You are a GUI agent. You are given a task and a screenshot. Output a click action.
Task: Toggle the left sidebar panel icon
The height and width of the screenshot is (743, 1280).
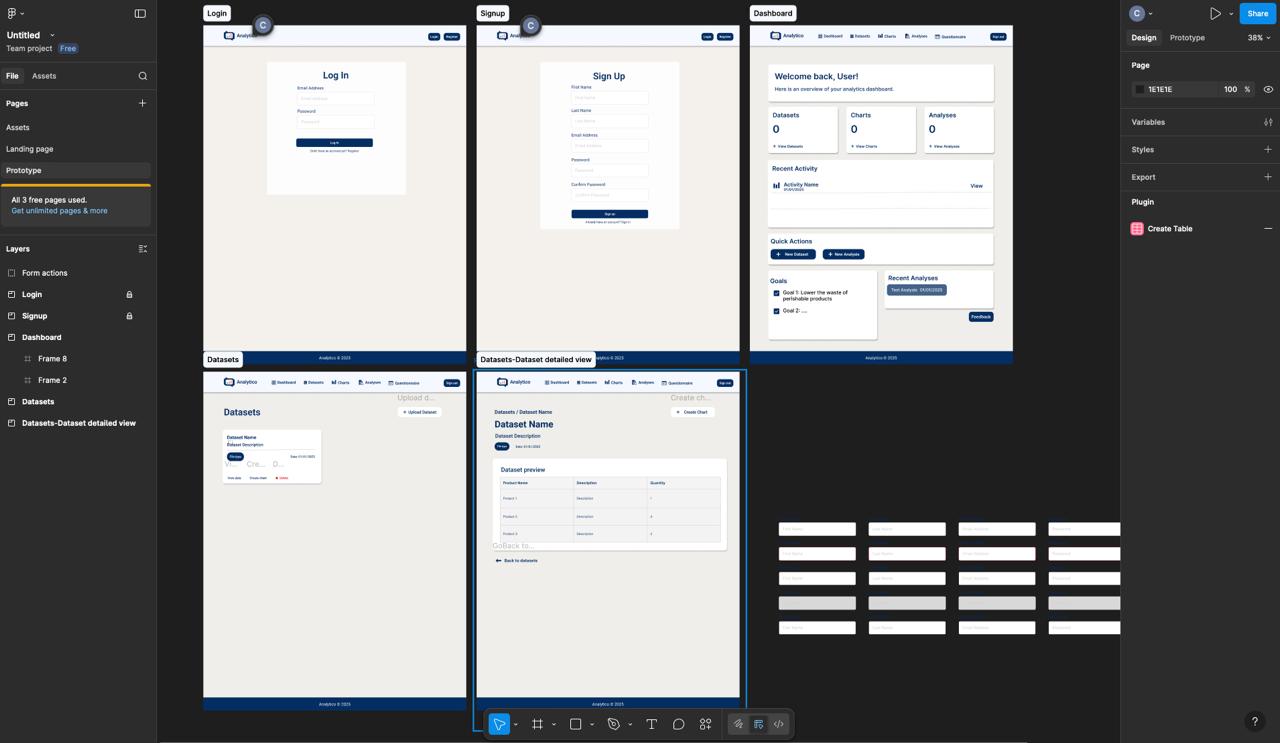pos(140,13)
